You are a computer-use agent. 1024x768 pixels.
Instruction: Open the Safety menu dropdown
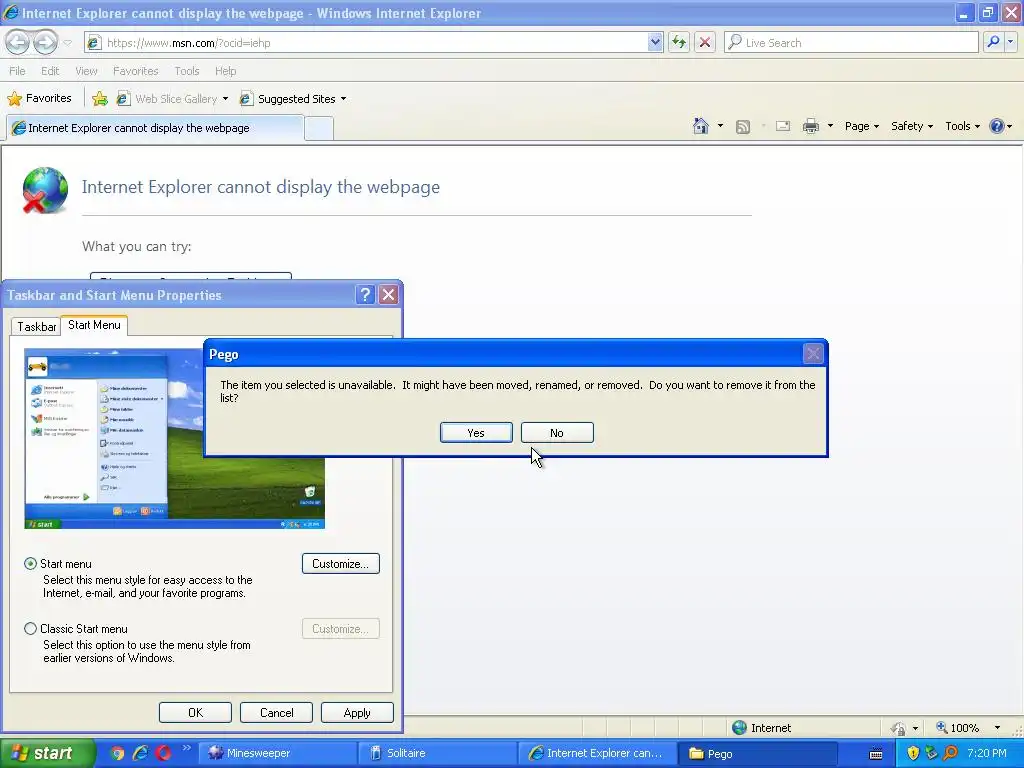tap(912, 126)
